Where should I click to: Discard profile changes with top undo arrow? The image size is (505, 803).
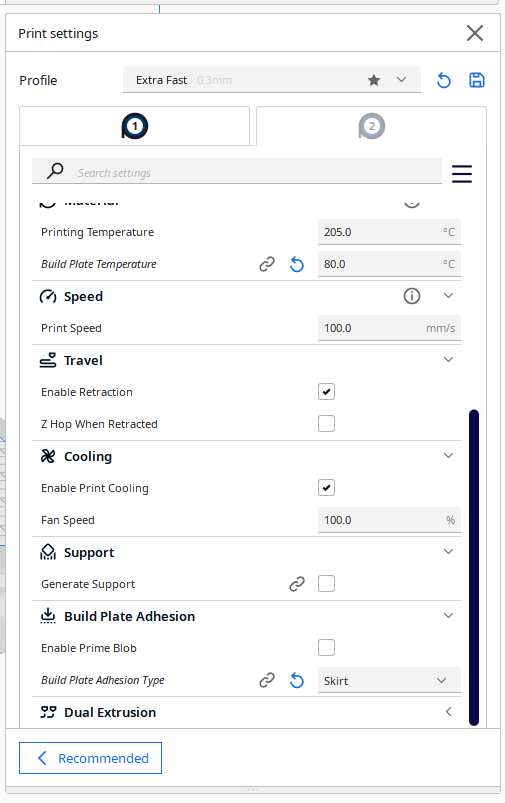pos(444,80)
